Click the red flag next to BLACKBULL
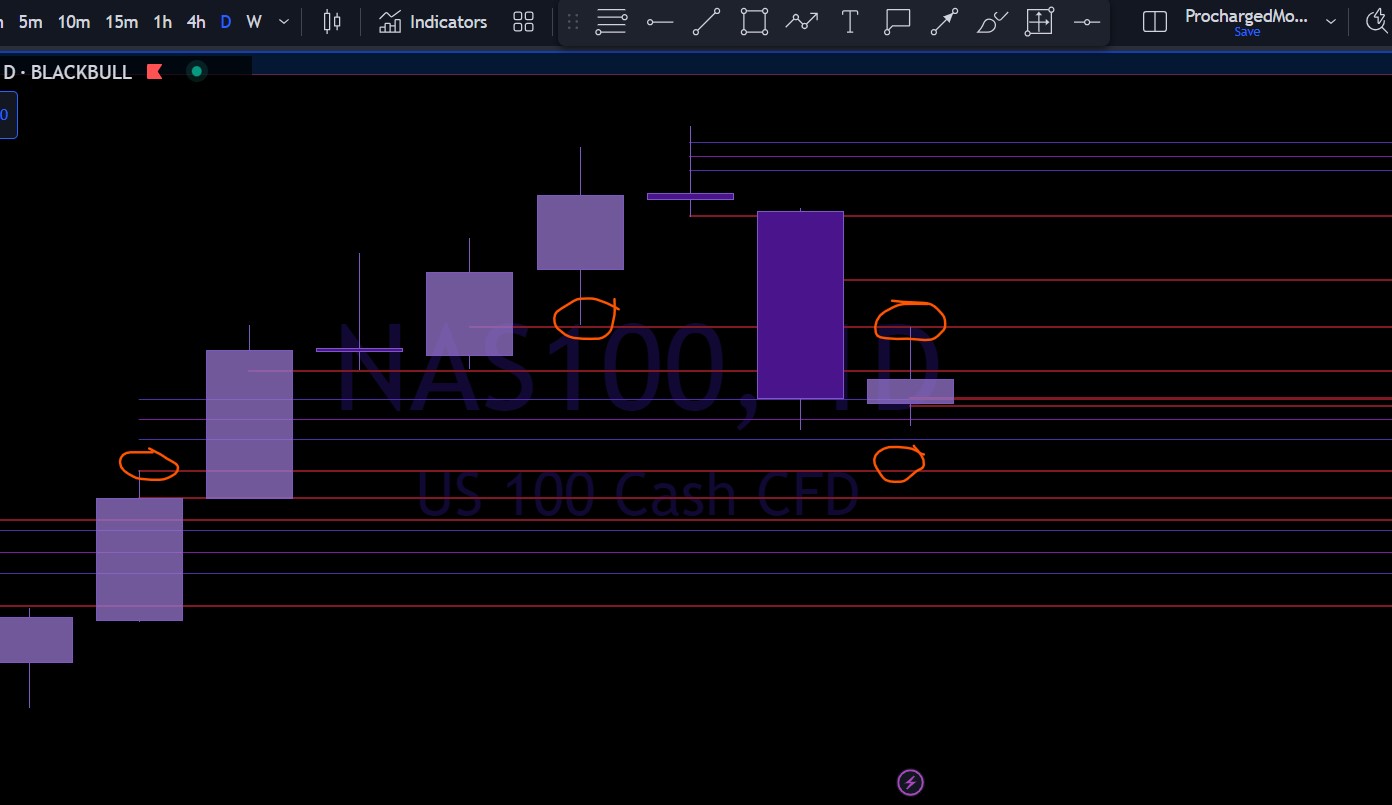This screenshot has height=805, width=1392. point(154,71)
